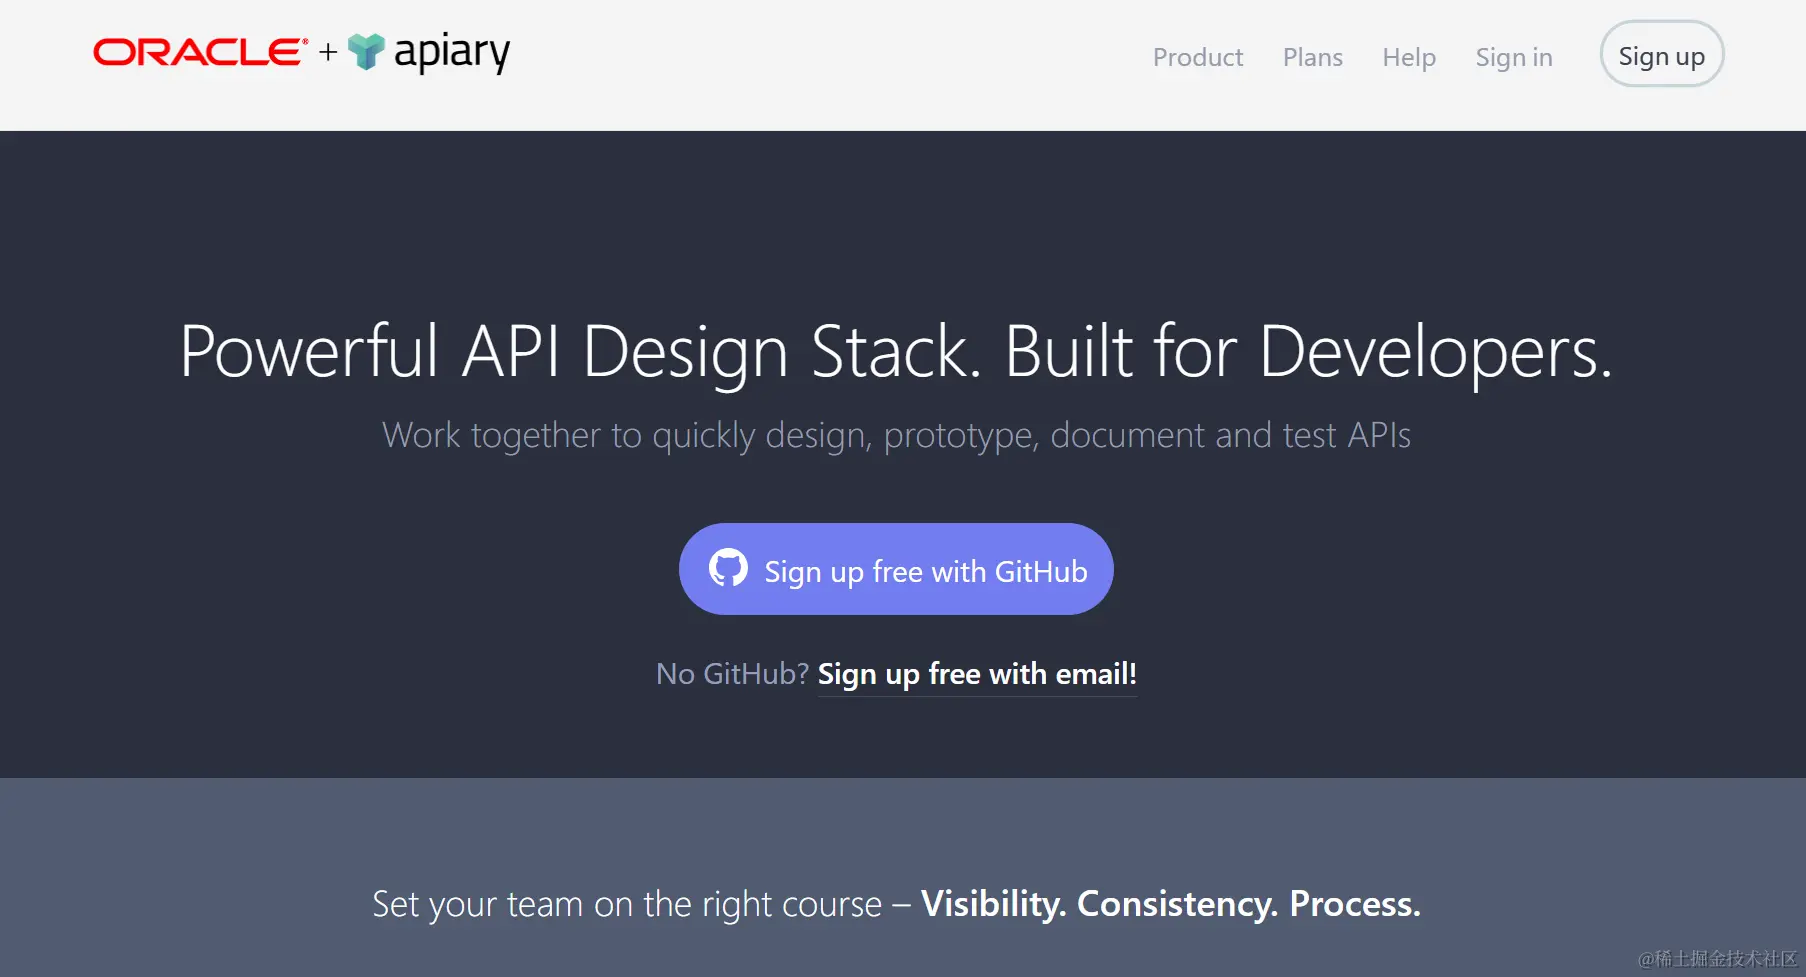
Task: Click the Oracle logo in header
Action: tap(200, 52)
